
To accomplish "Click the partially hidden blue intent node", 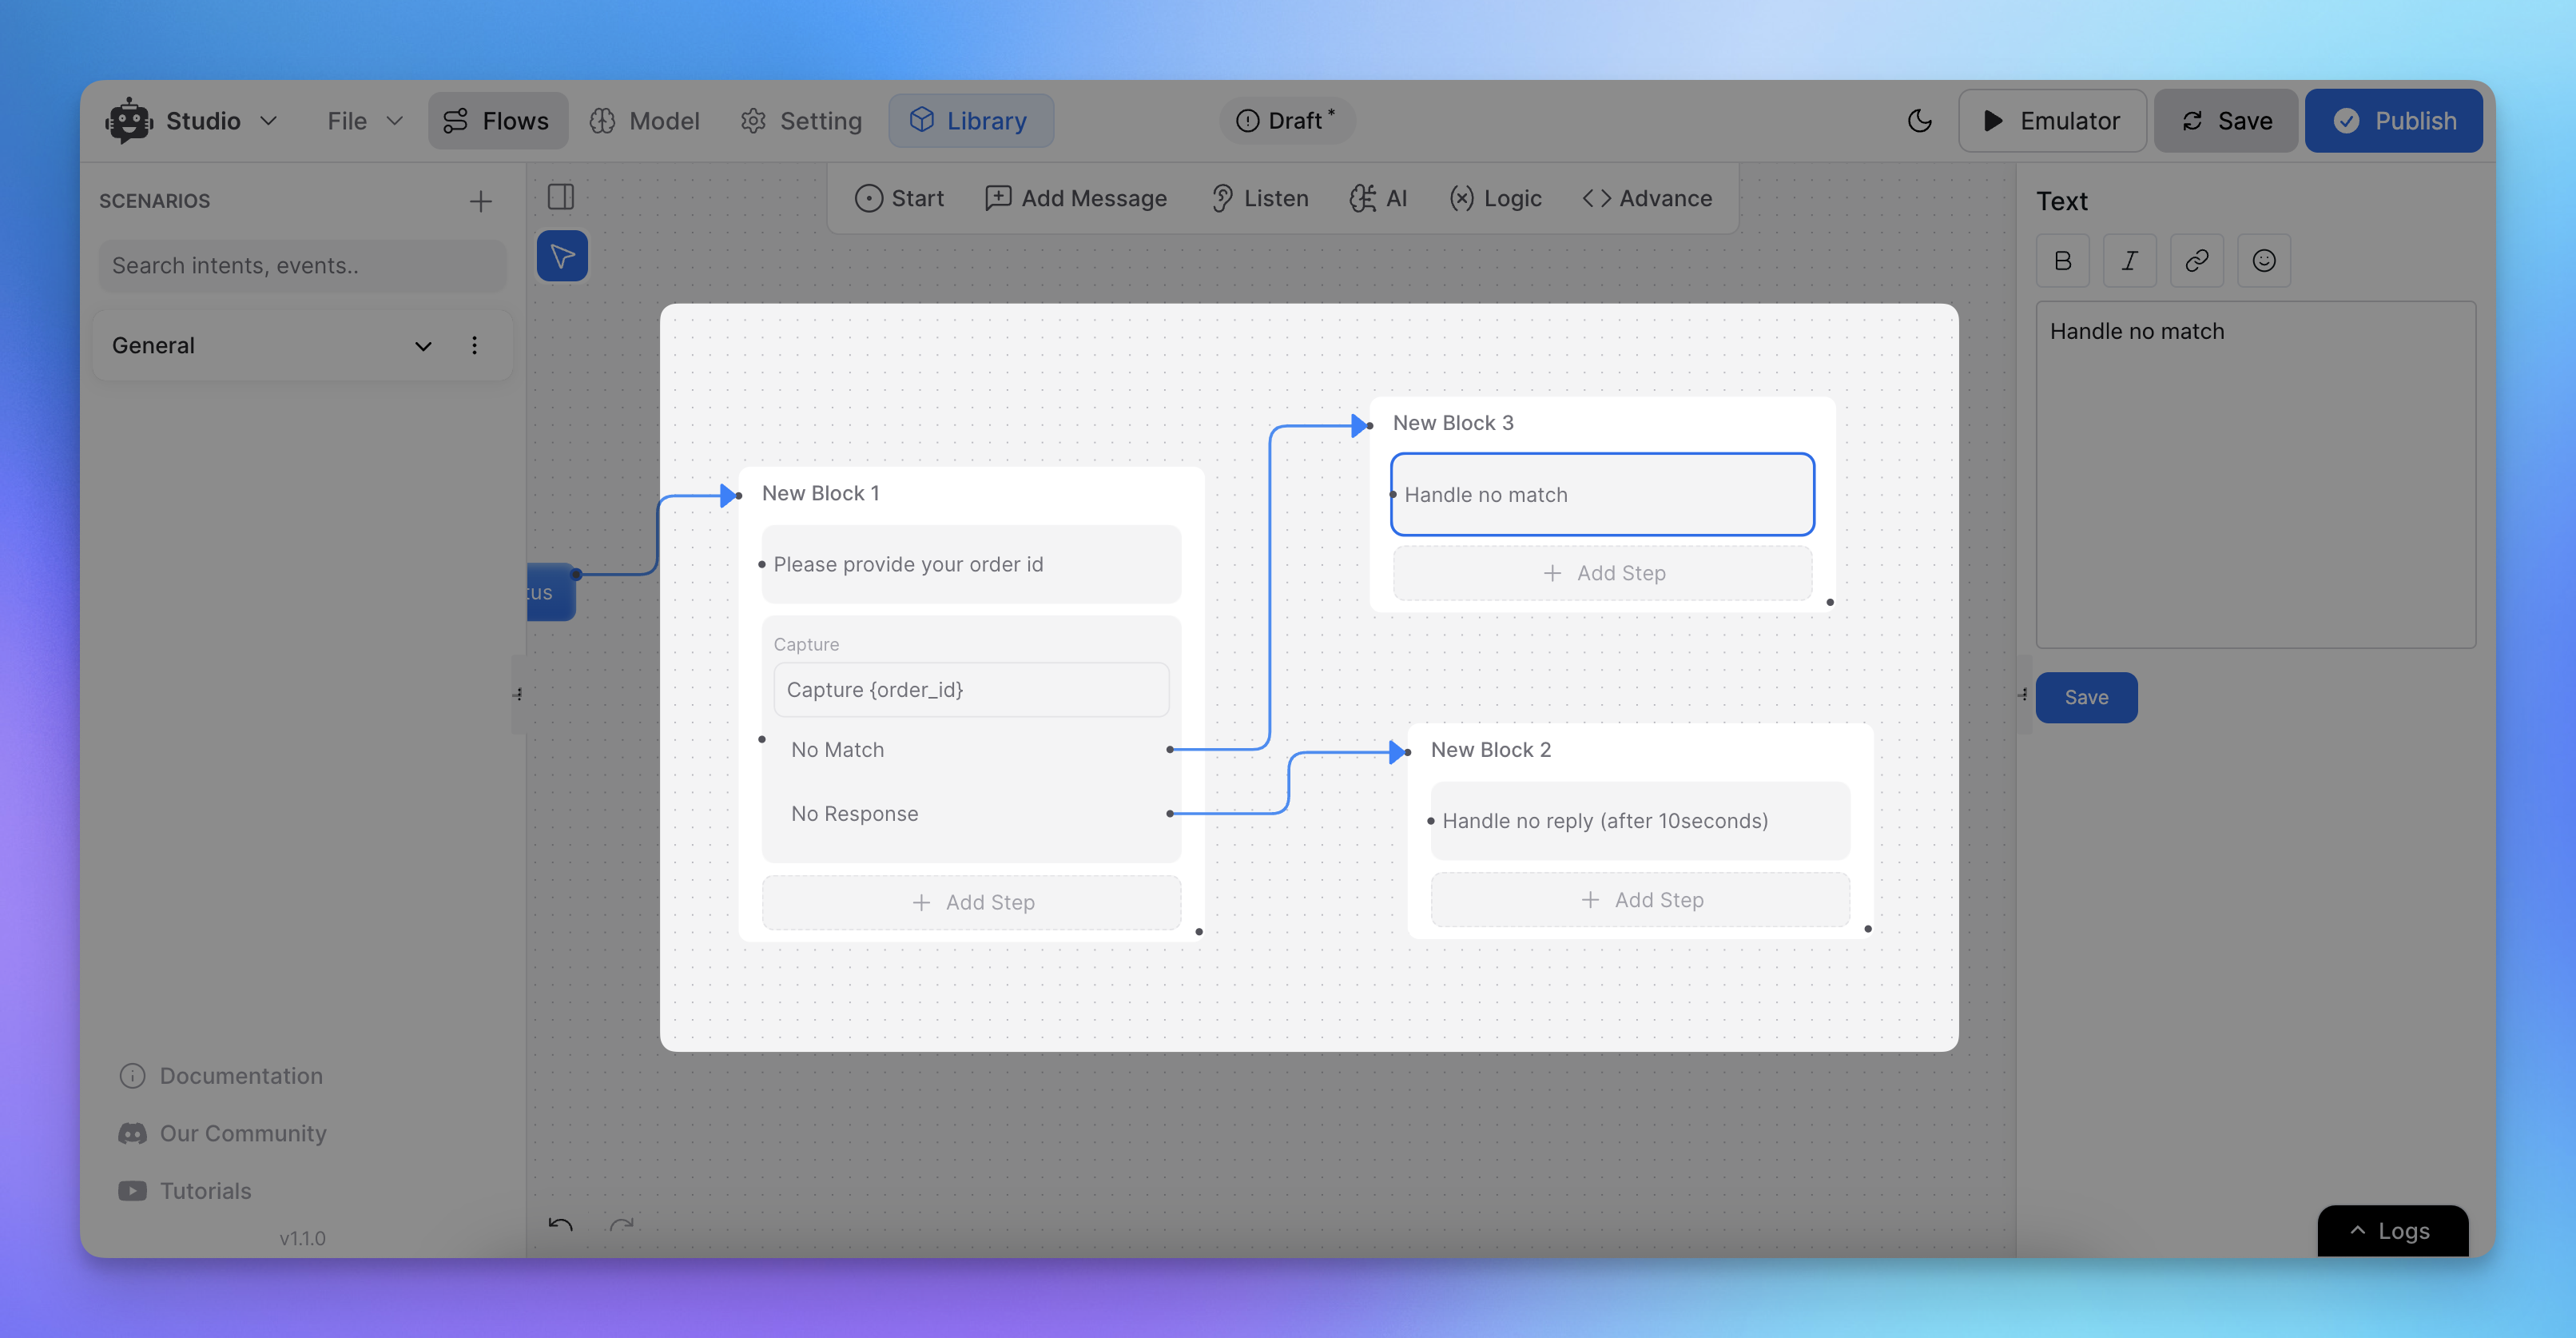I will tap(551, 593).
